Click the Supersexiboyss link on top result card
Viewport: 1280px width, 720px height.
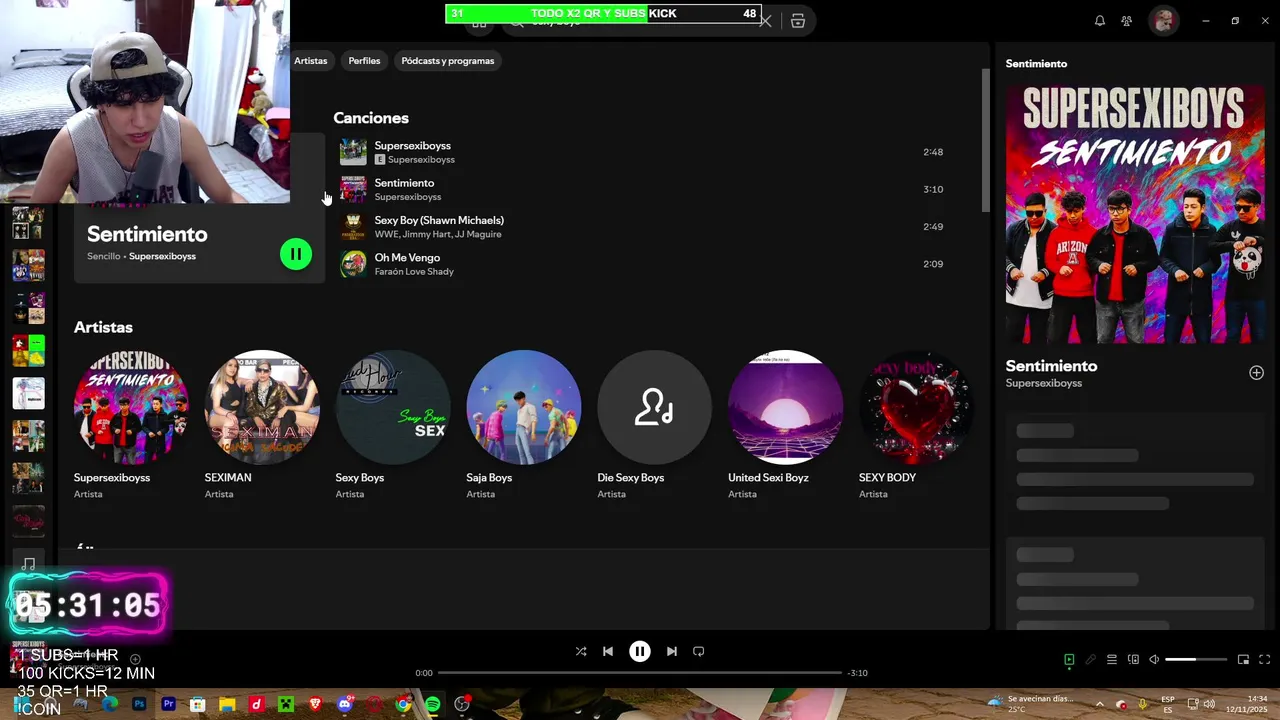[162, 256]
